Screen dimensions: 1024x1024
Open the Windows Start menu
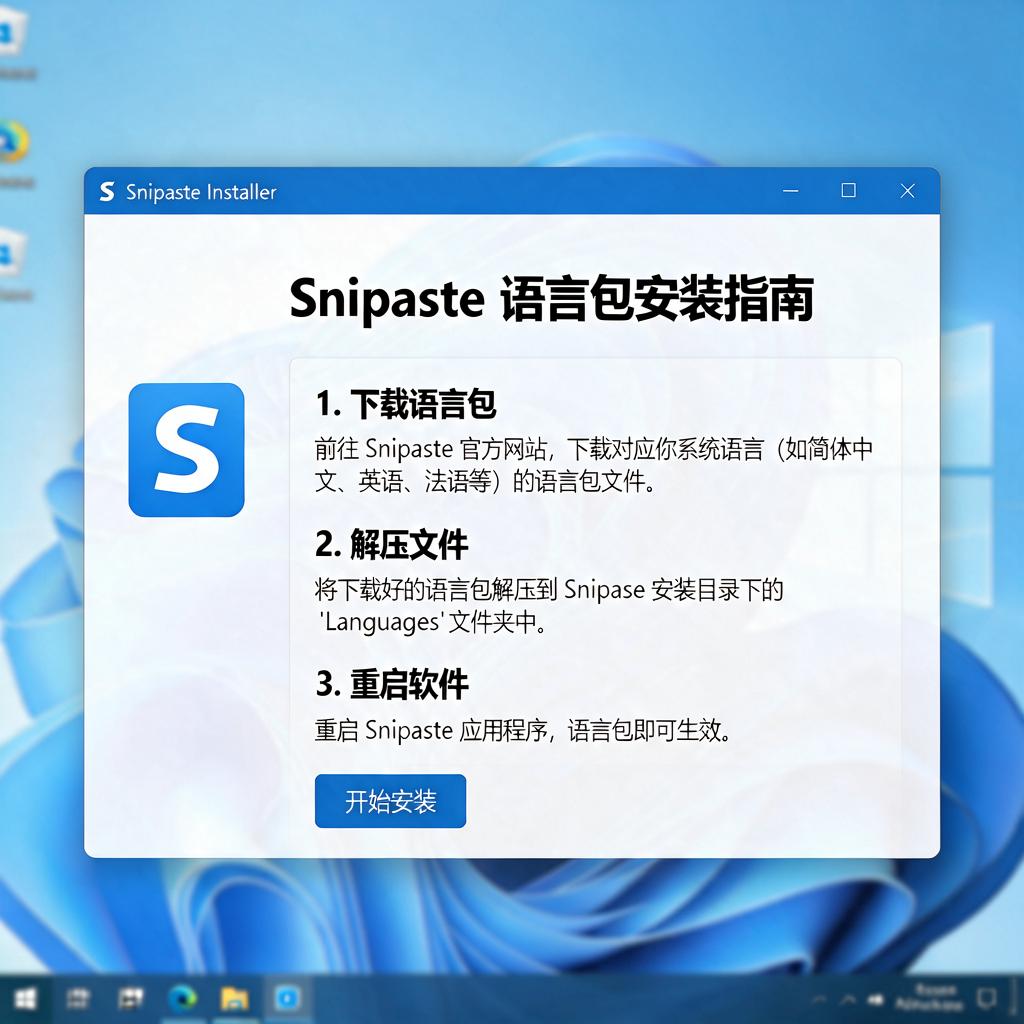[25, 999]
